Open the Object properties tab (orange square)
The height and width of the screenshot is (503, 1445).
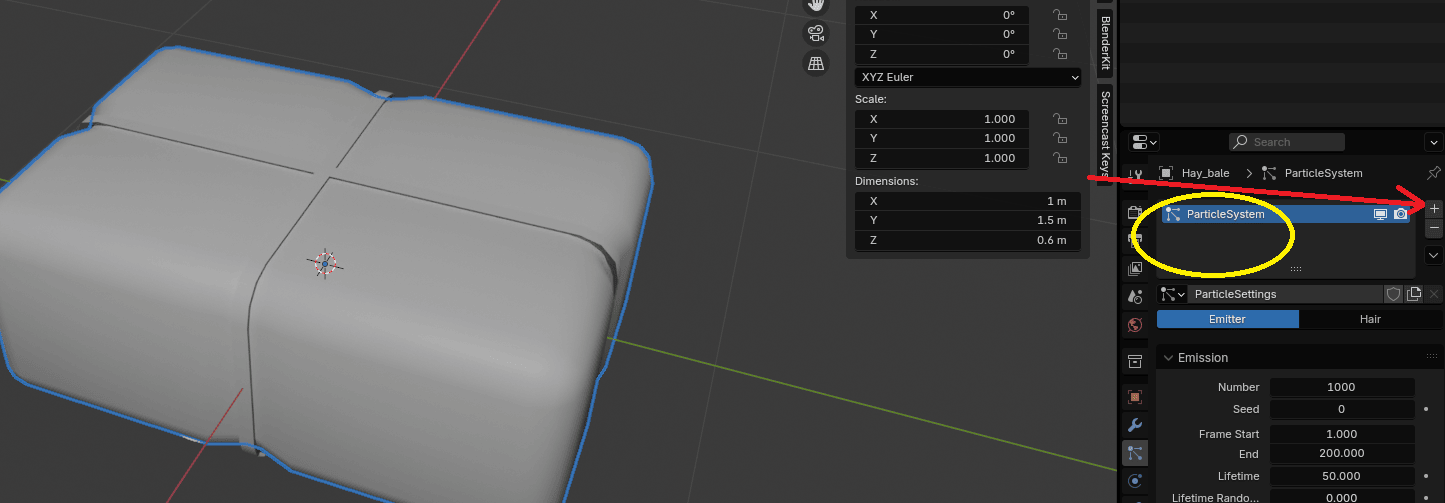(x=1135, y=396)
